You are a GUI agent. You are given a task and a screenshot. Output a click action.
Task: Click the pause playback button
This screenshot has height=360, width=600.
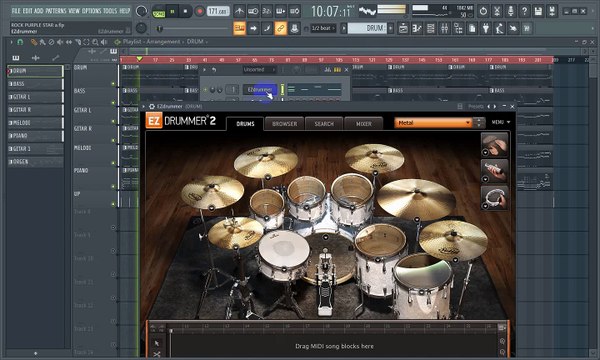[172, 11]
